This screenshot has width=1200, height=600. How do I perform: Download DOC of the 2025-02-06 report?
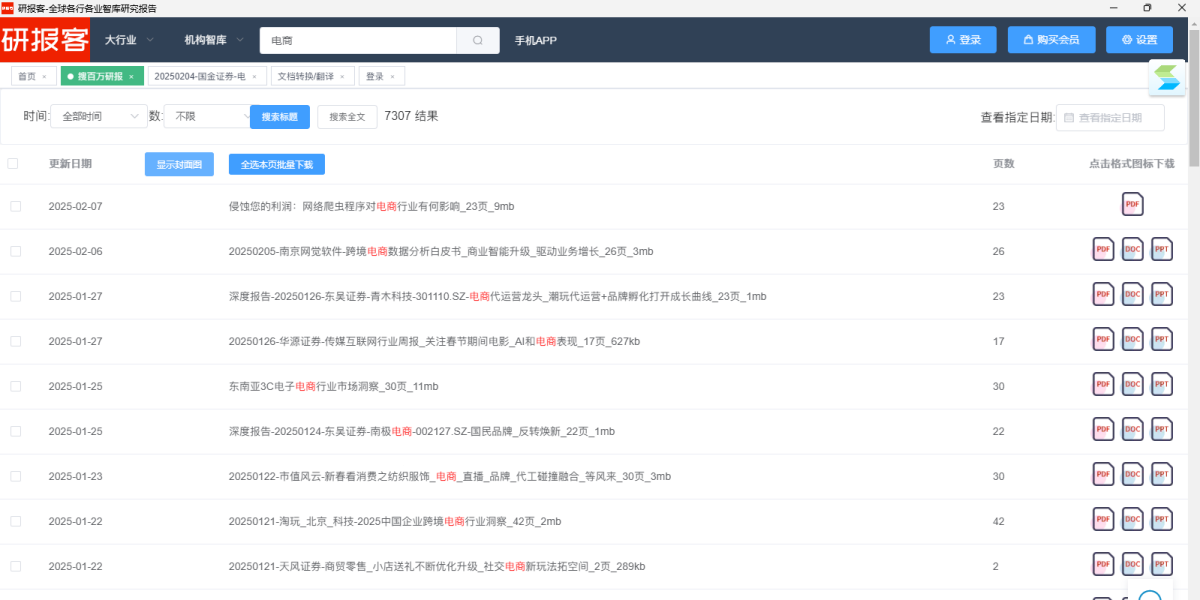1132,250
